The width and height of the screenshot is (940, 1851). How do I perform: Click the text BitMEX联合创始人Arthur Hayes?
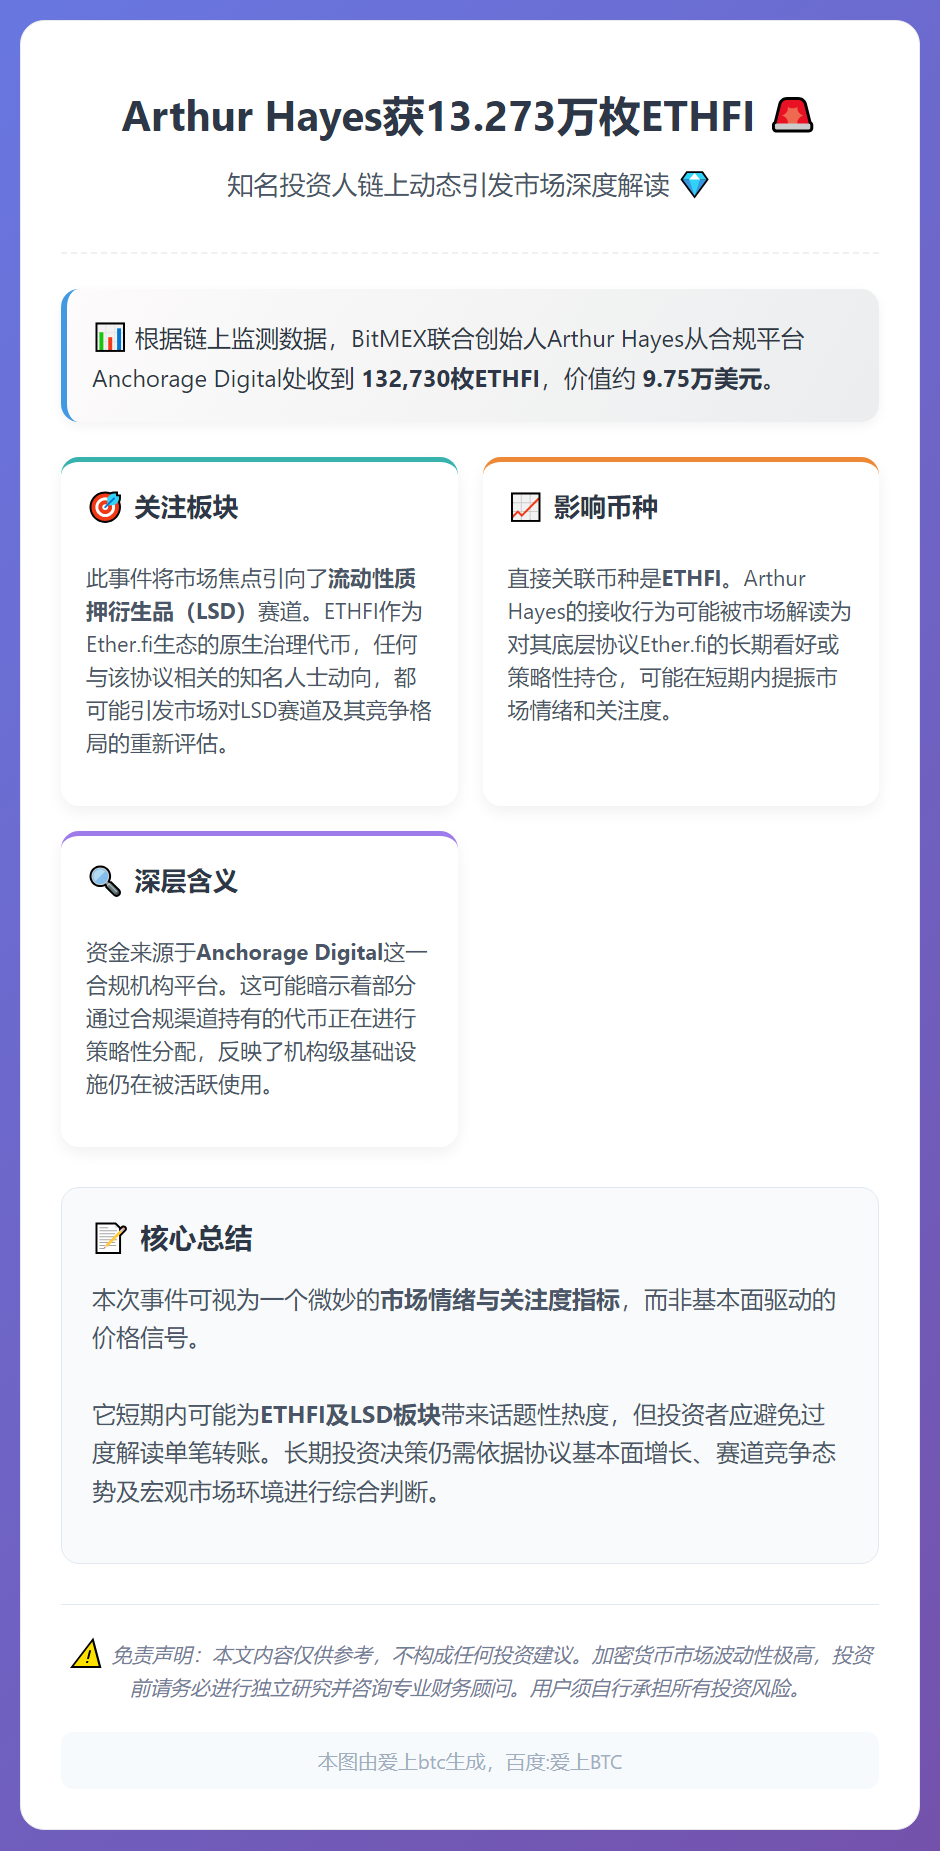point(518,339)
